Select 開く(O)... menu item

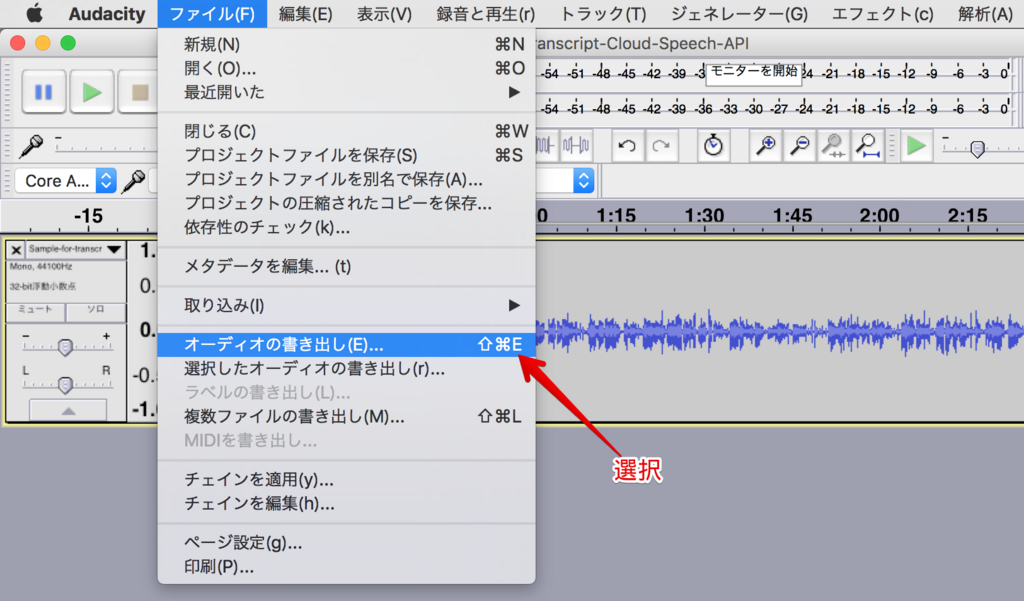point(346,68)
